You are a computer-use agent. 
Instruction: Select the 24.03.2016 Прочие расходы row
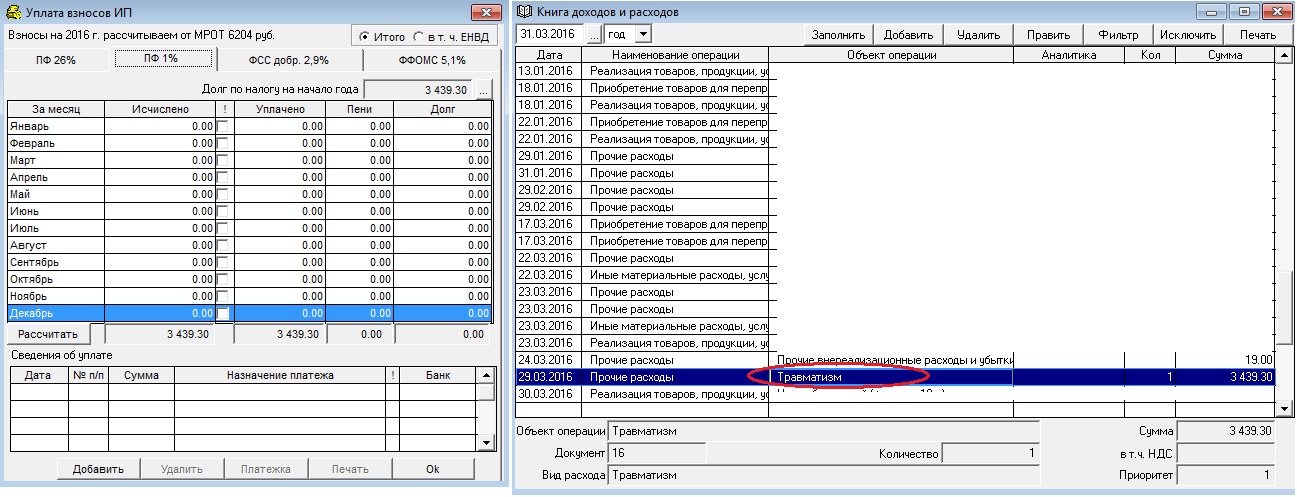[640, 360]
